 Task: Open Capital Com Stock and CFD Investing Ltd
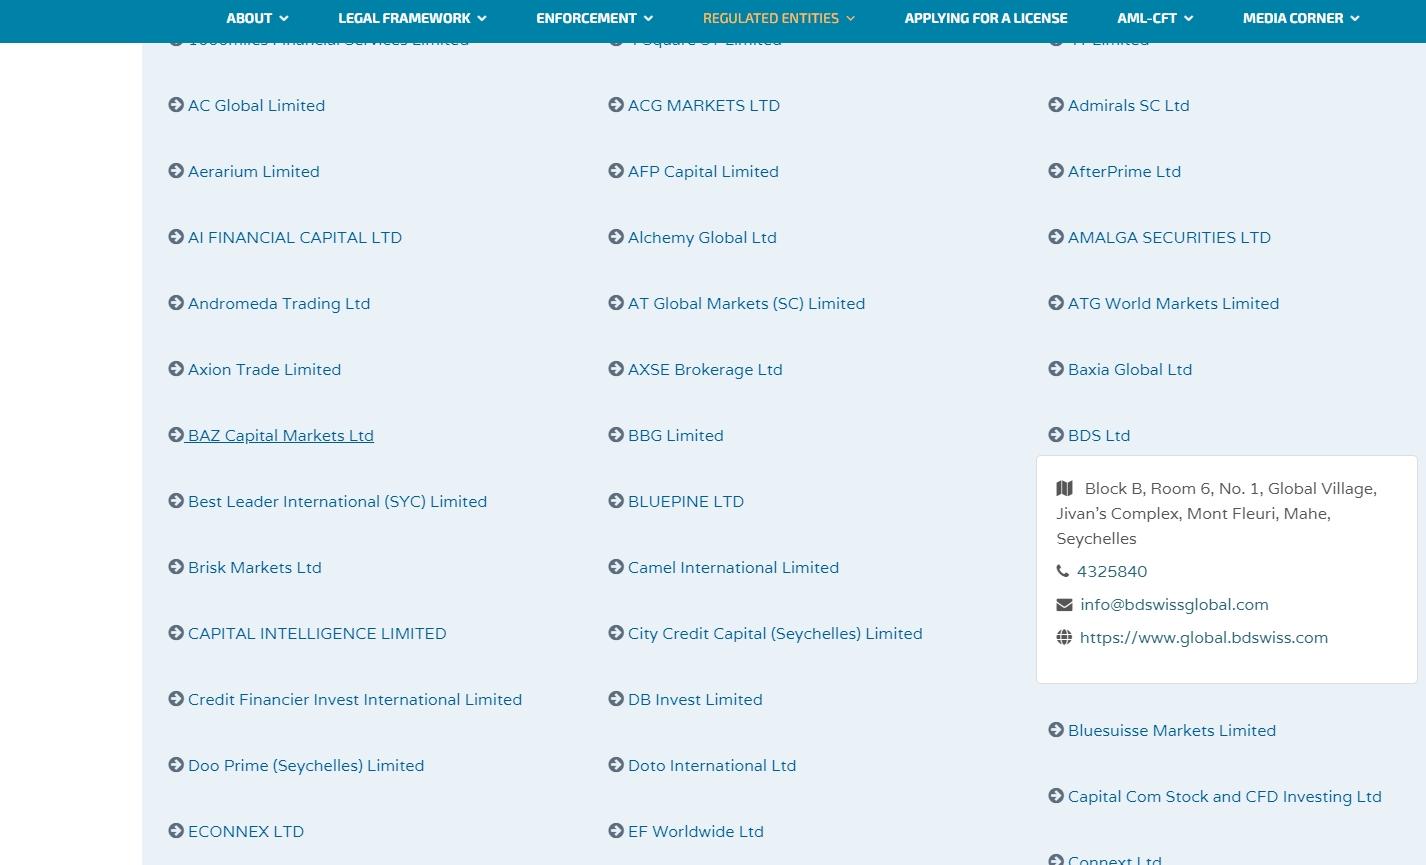tap(1225, 796)
